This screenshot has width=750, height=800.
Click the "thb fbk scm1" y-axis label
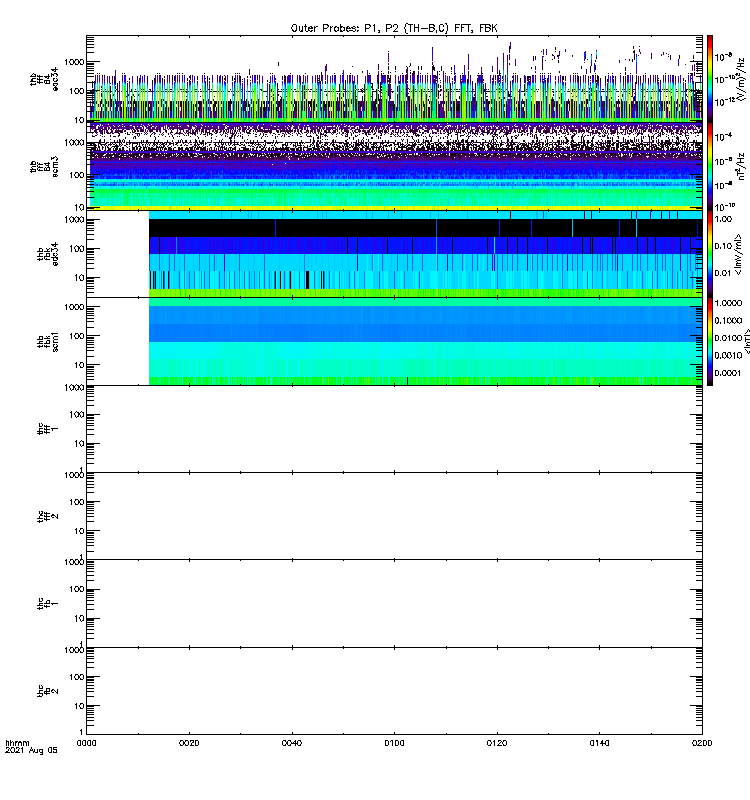[x=47, y=341]
